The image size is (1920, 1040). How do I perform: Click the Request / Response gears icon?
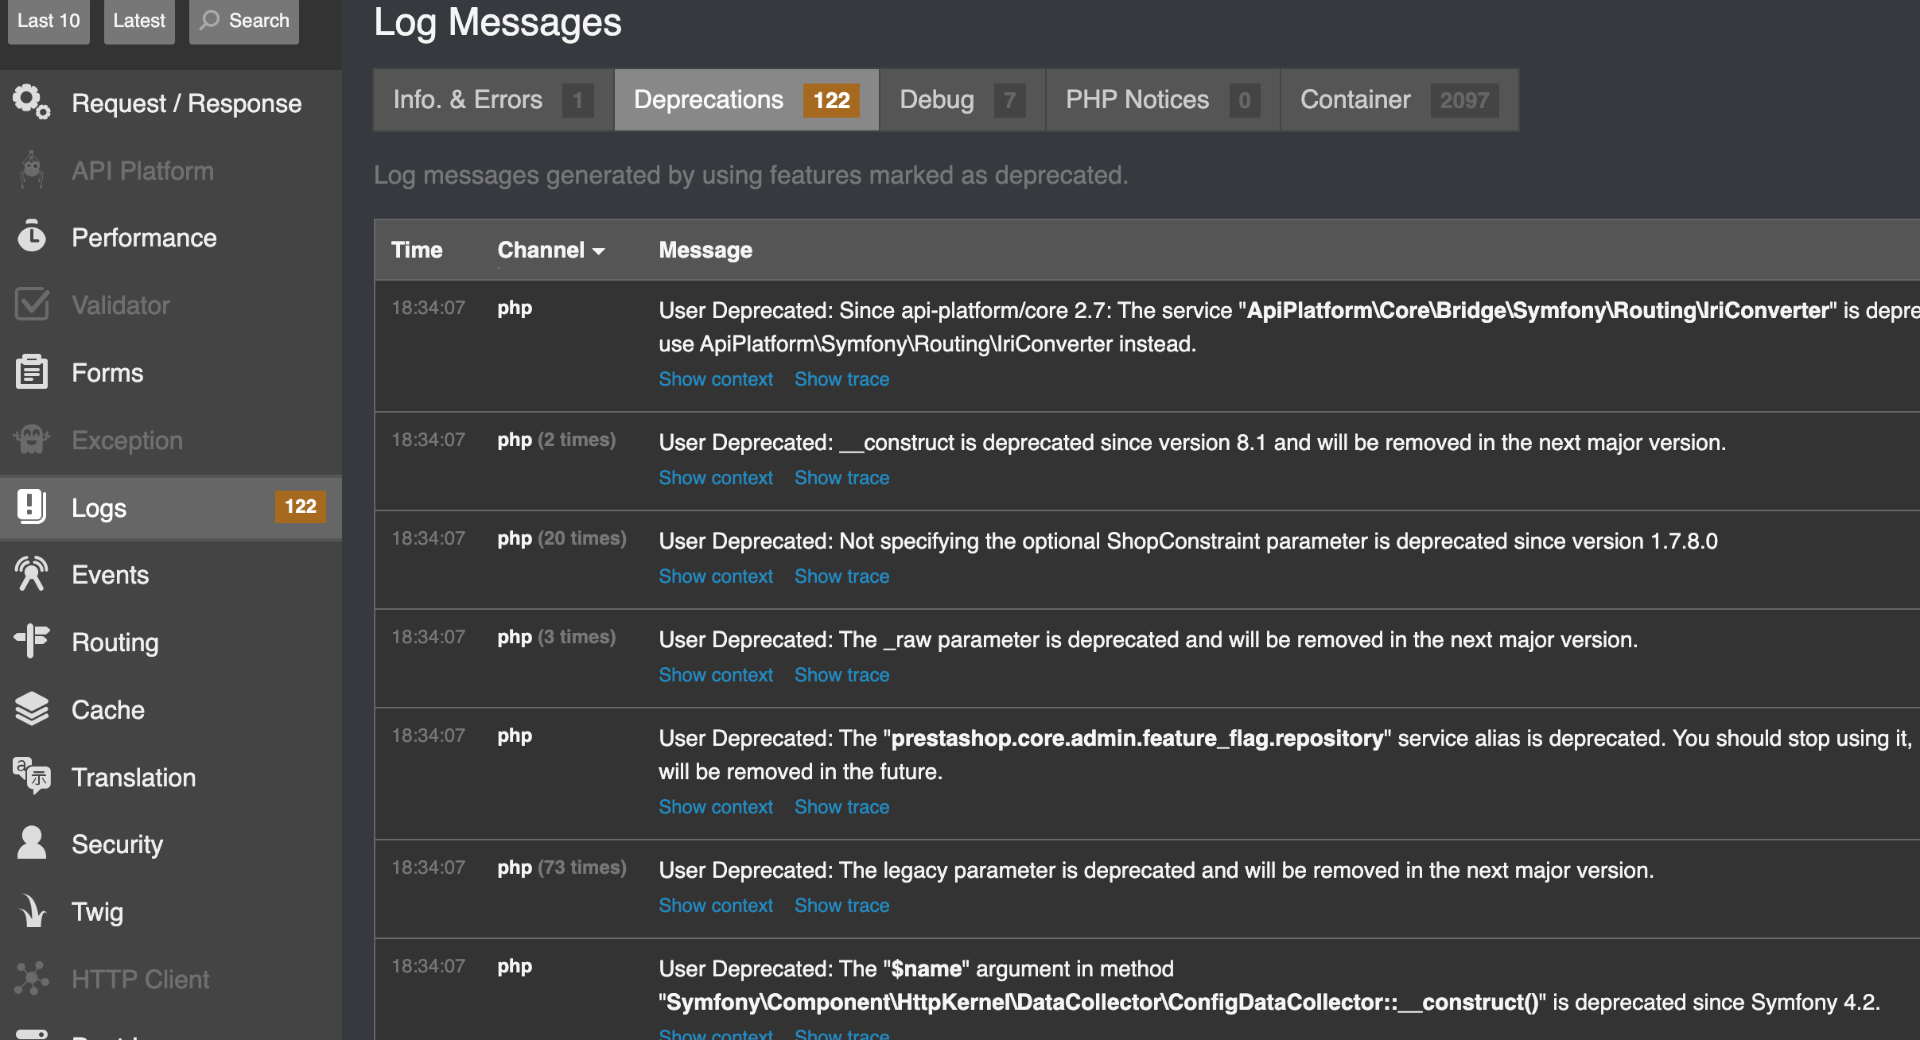click(31, 102)
